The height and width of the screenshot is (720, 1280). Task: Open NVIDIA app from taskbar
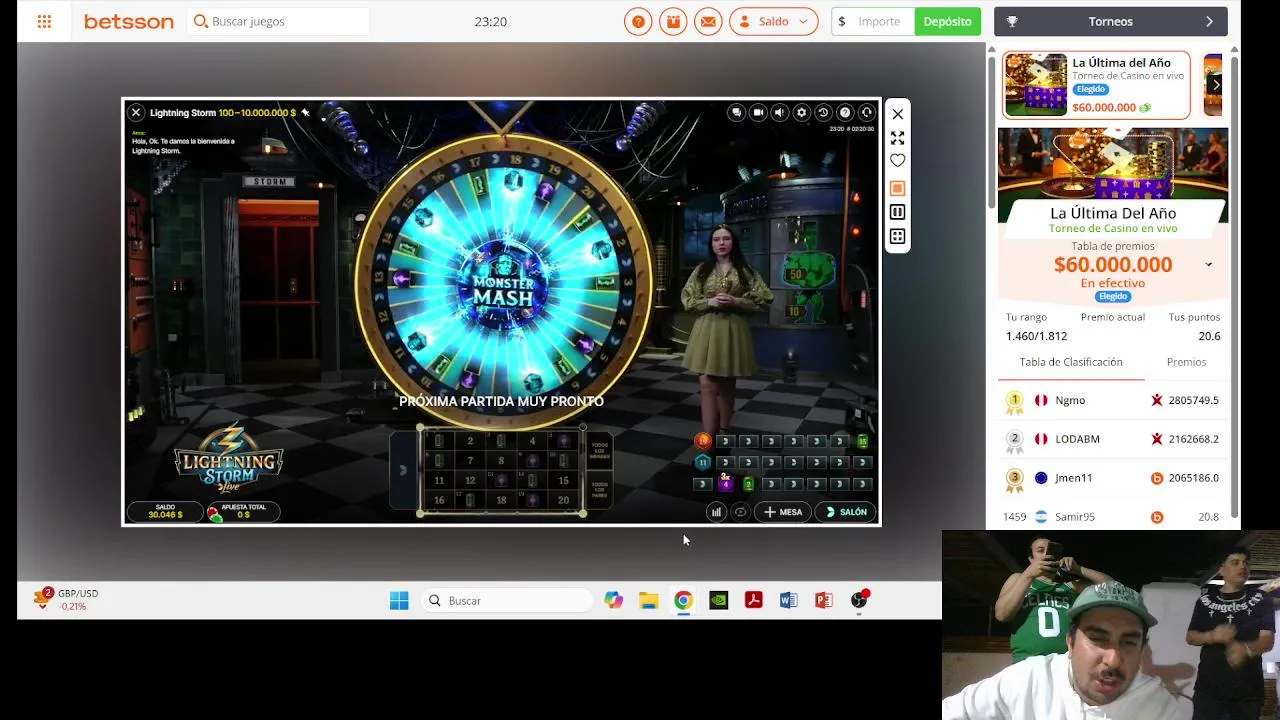click(x=718, y=600)
